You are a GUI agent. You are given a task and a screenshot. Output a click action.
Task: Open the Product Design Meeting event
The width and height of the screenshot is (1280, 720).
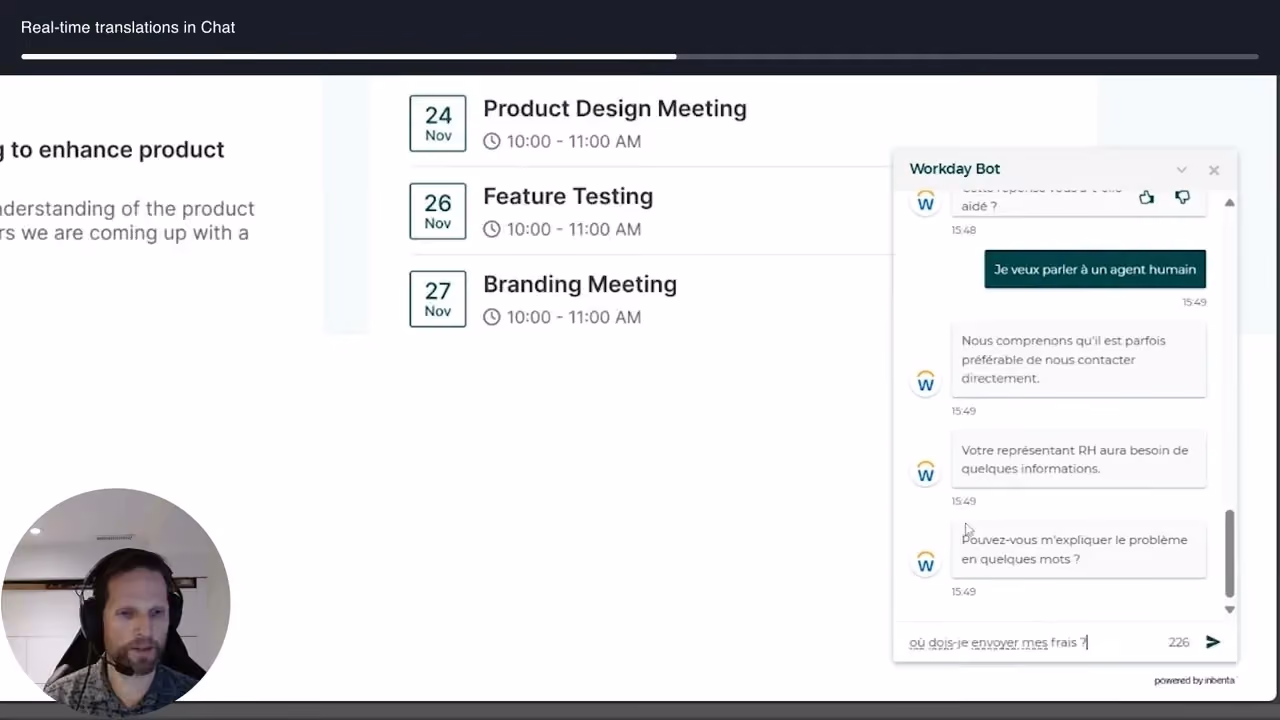pyautogui.click(x=614, y=108)
